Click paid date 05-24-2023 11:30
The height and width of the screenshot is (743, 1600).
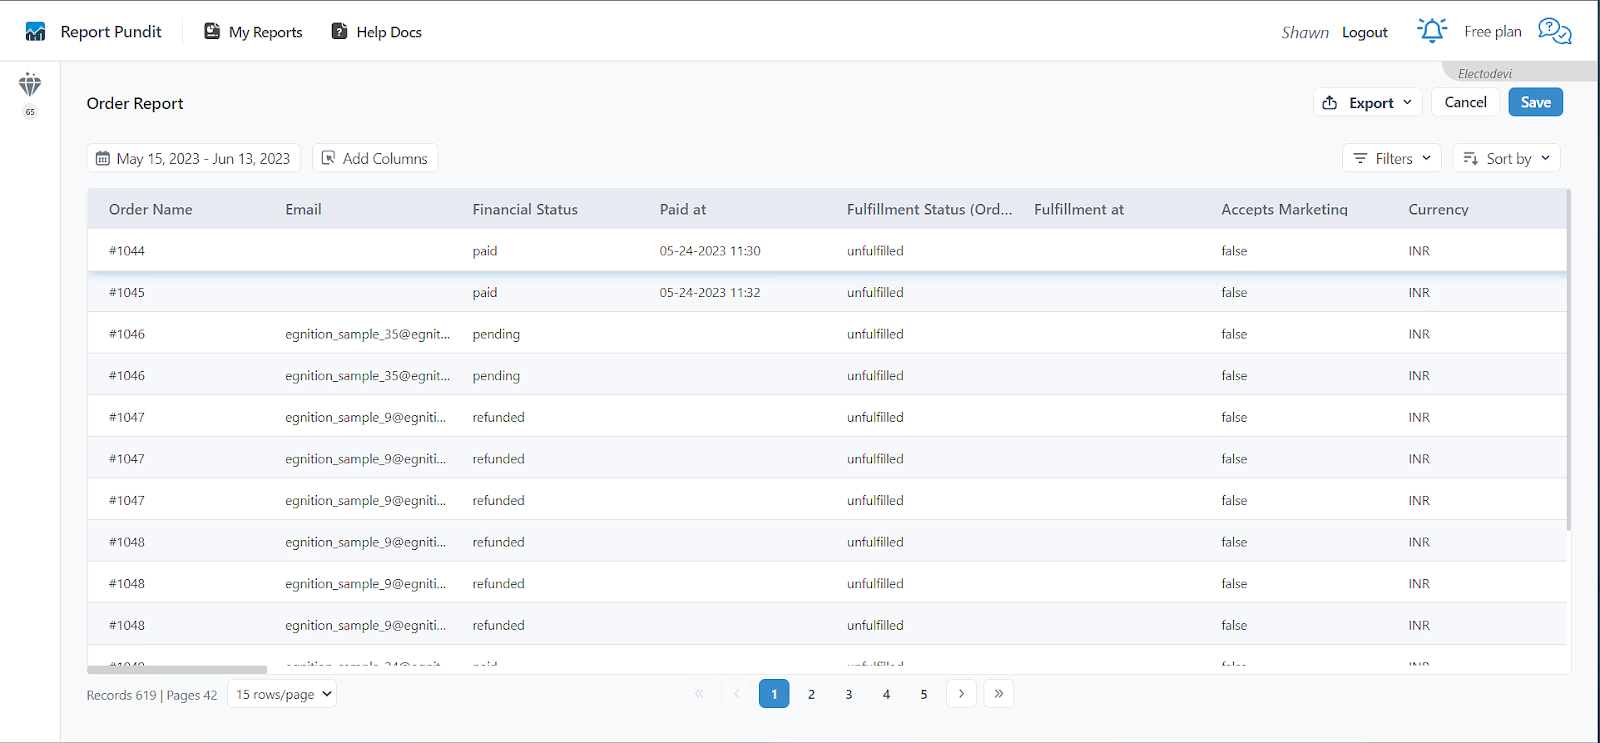(710, 251)
